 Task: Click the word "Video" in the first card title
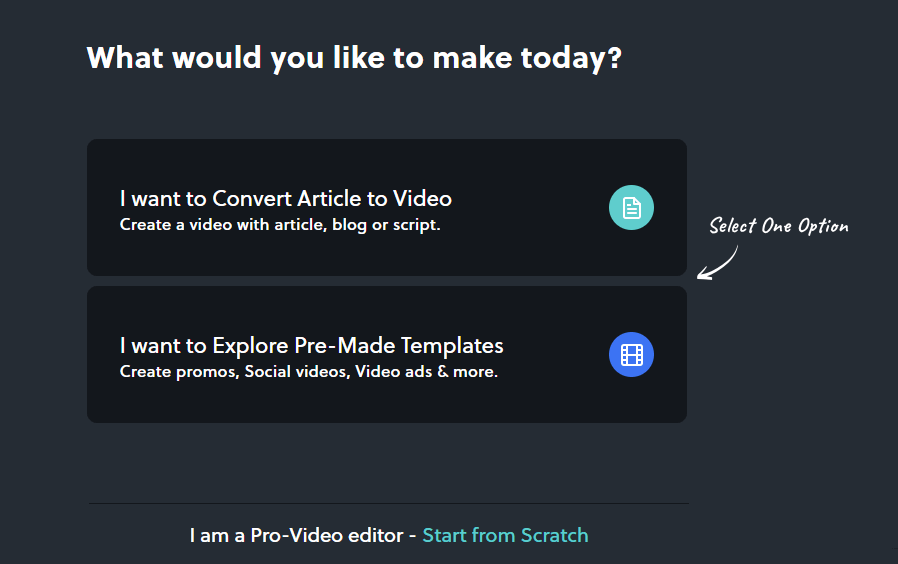(x=425, y=199)
